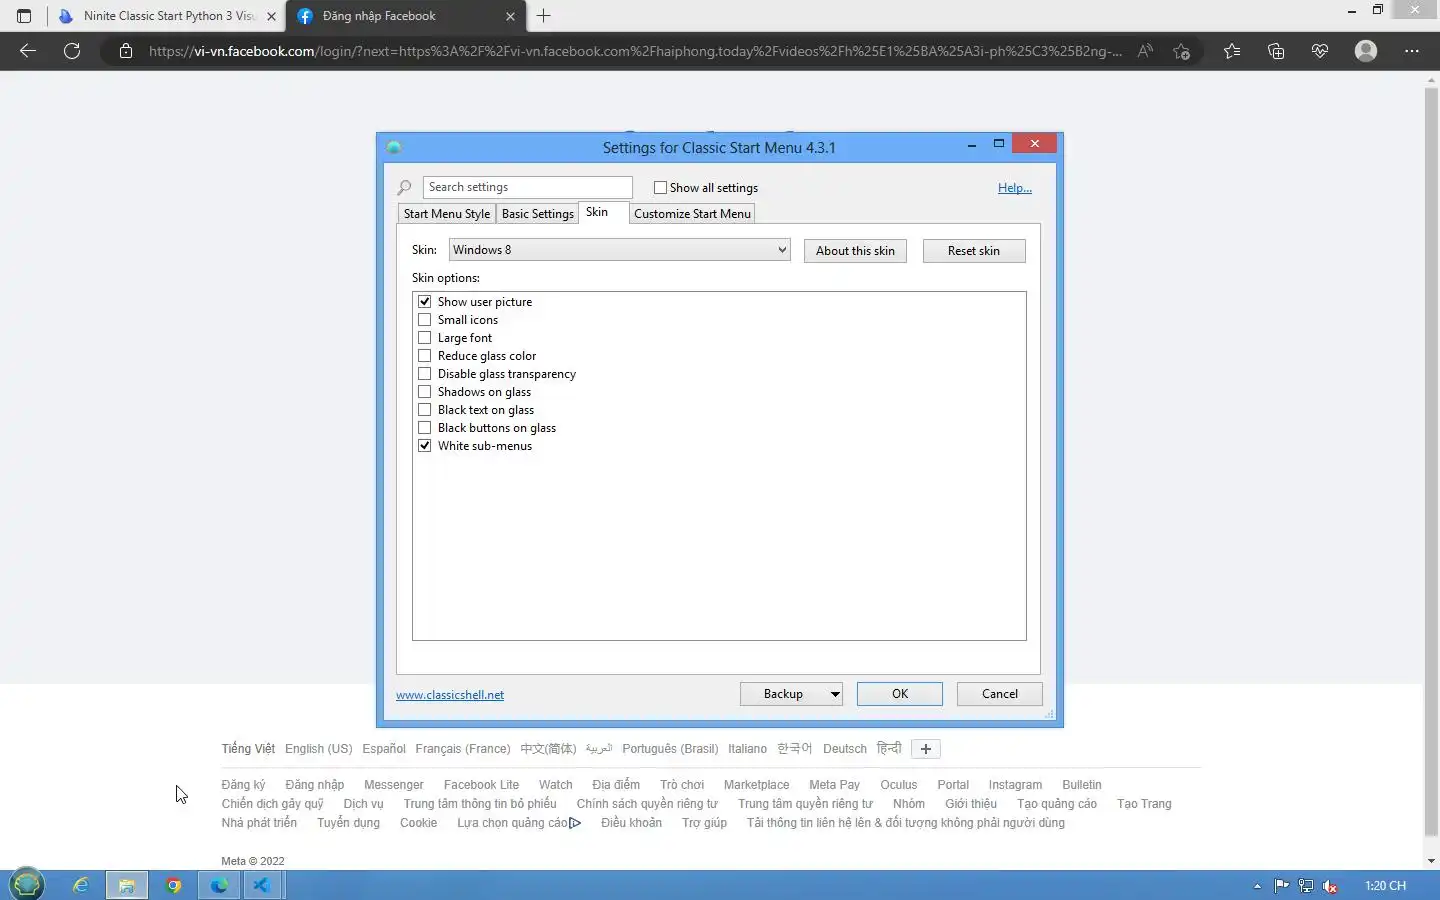Open Customize Start Menu tab
1440x900 pixels.
[692, 214]
